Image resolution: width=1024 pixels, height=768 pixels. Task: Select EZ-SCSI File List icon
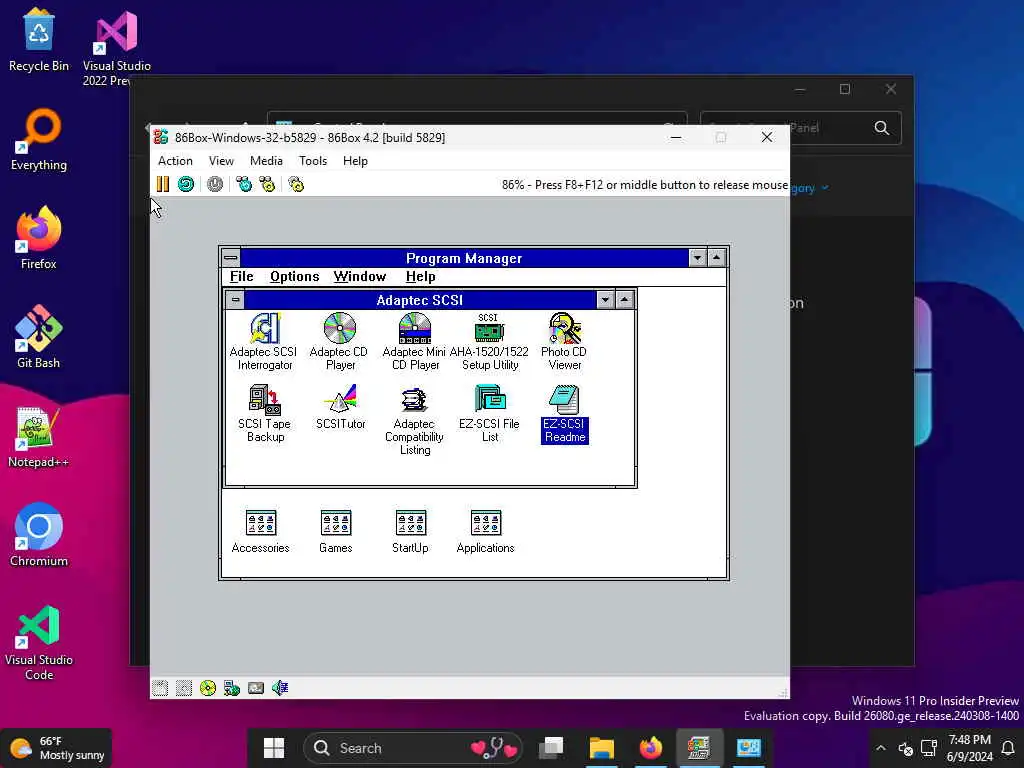489,413
